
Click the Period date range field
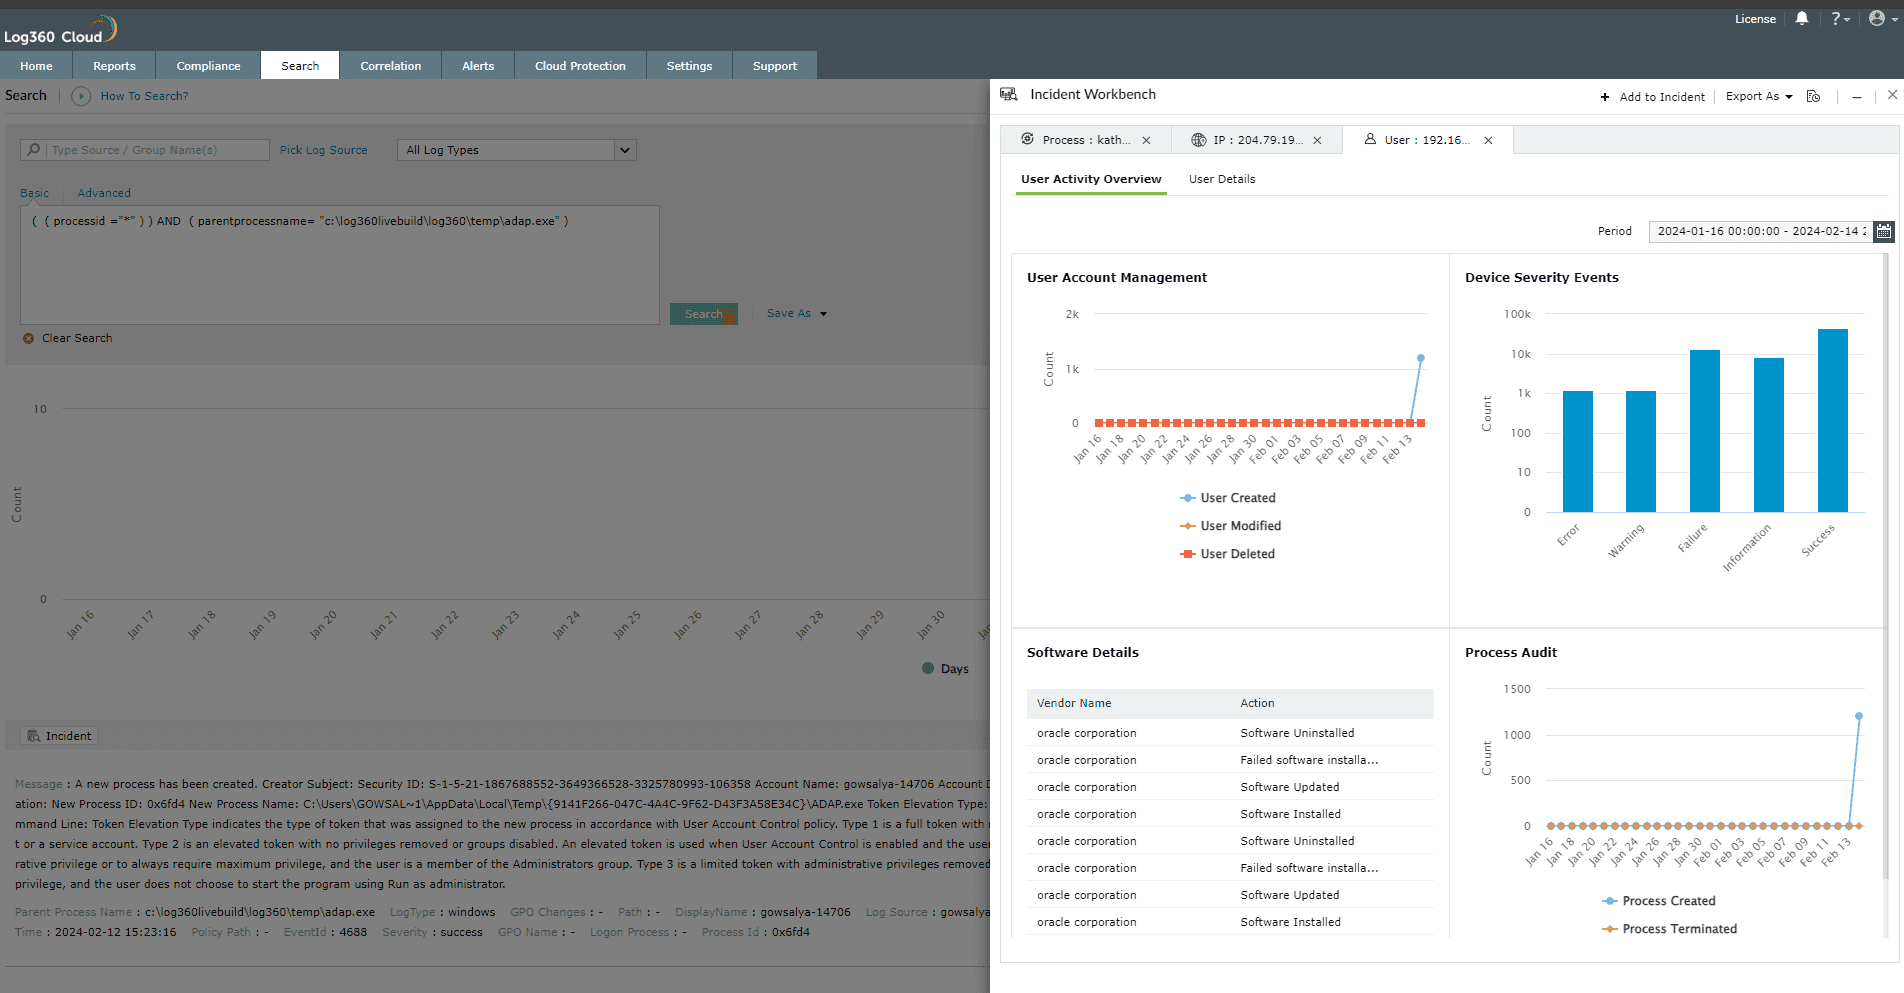click(1761, 231)
